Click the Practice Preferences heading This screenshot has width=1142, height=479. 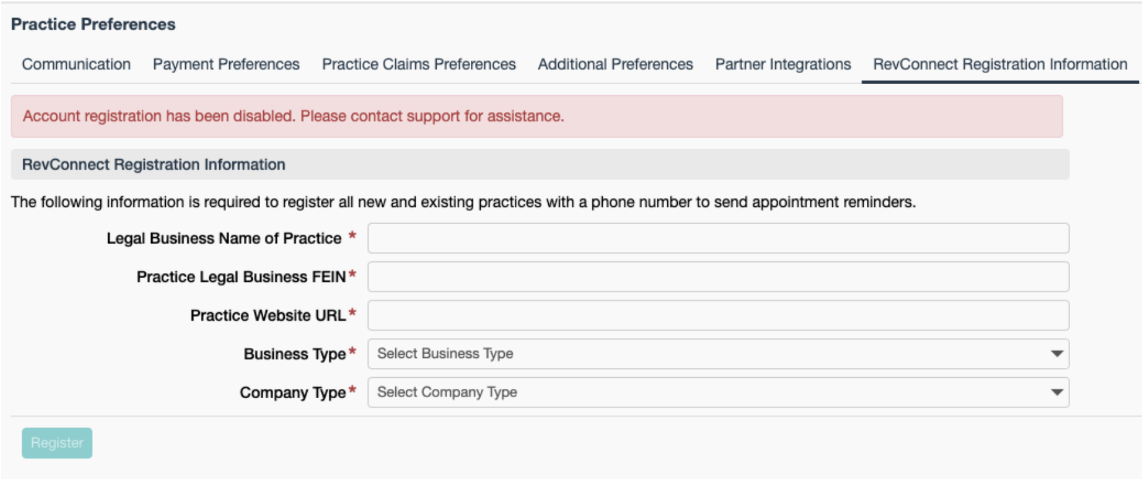coord(93,24)
